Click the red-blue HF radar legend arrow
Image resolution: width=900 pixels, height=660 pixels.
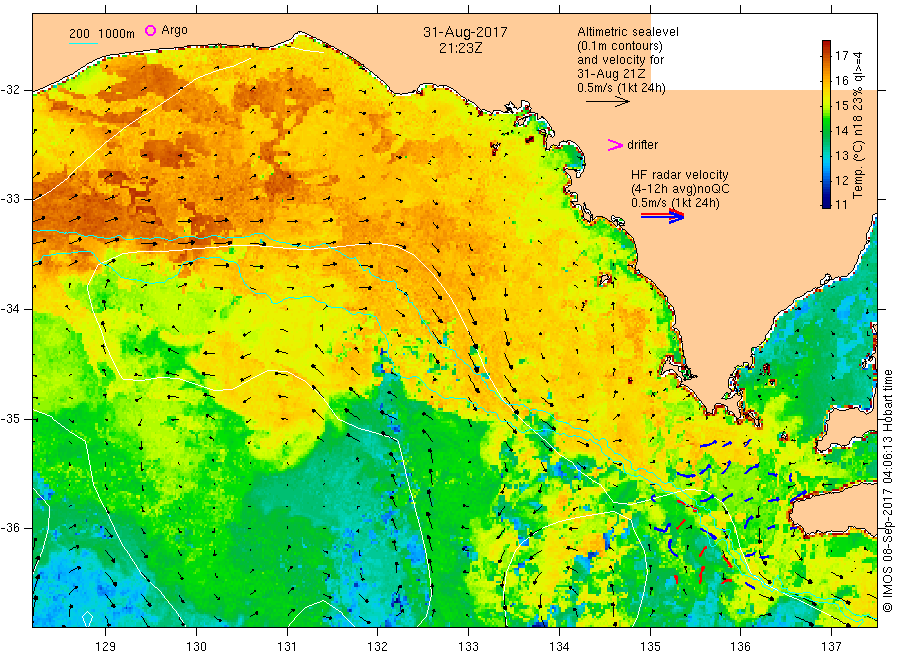coord(662,216)
